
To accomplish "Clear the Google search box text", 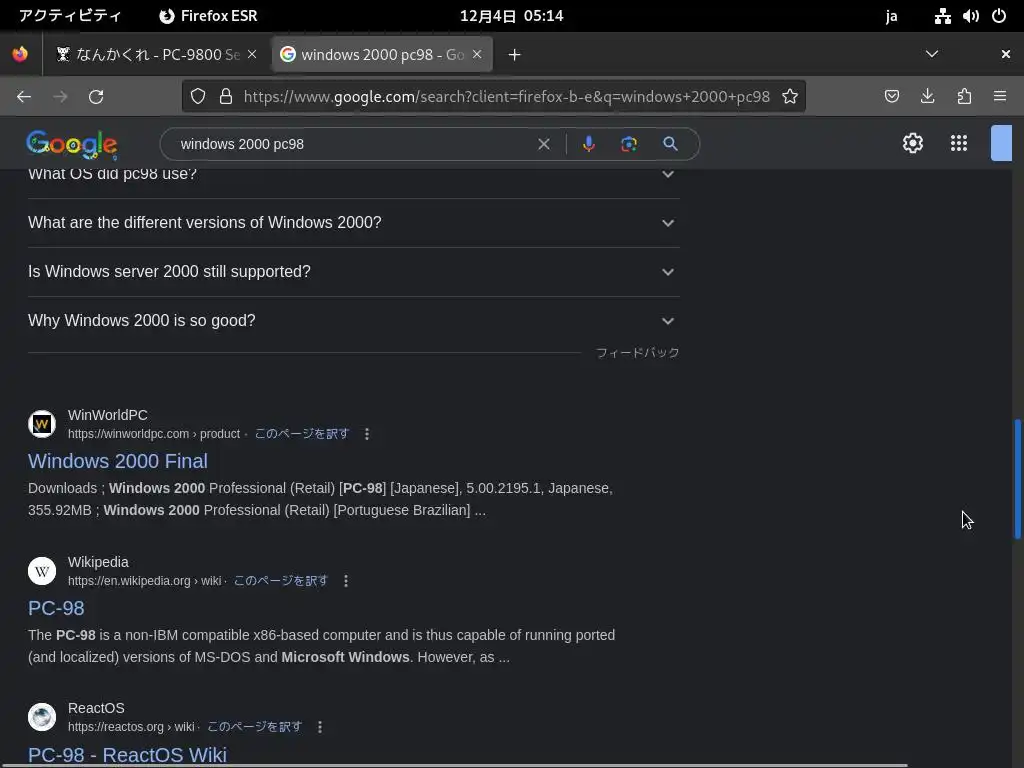I will [543, 144].
